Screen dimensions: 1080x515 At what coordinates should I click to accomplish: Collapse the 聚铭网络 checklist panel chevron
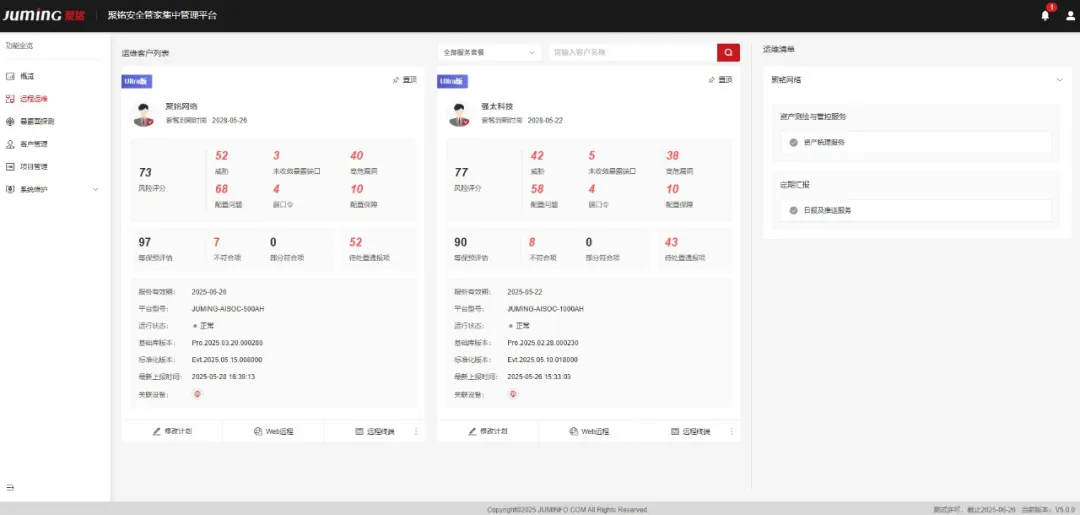[x=1058, y=80]
